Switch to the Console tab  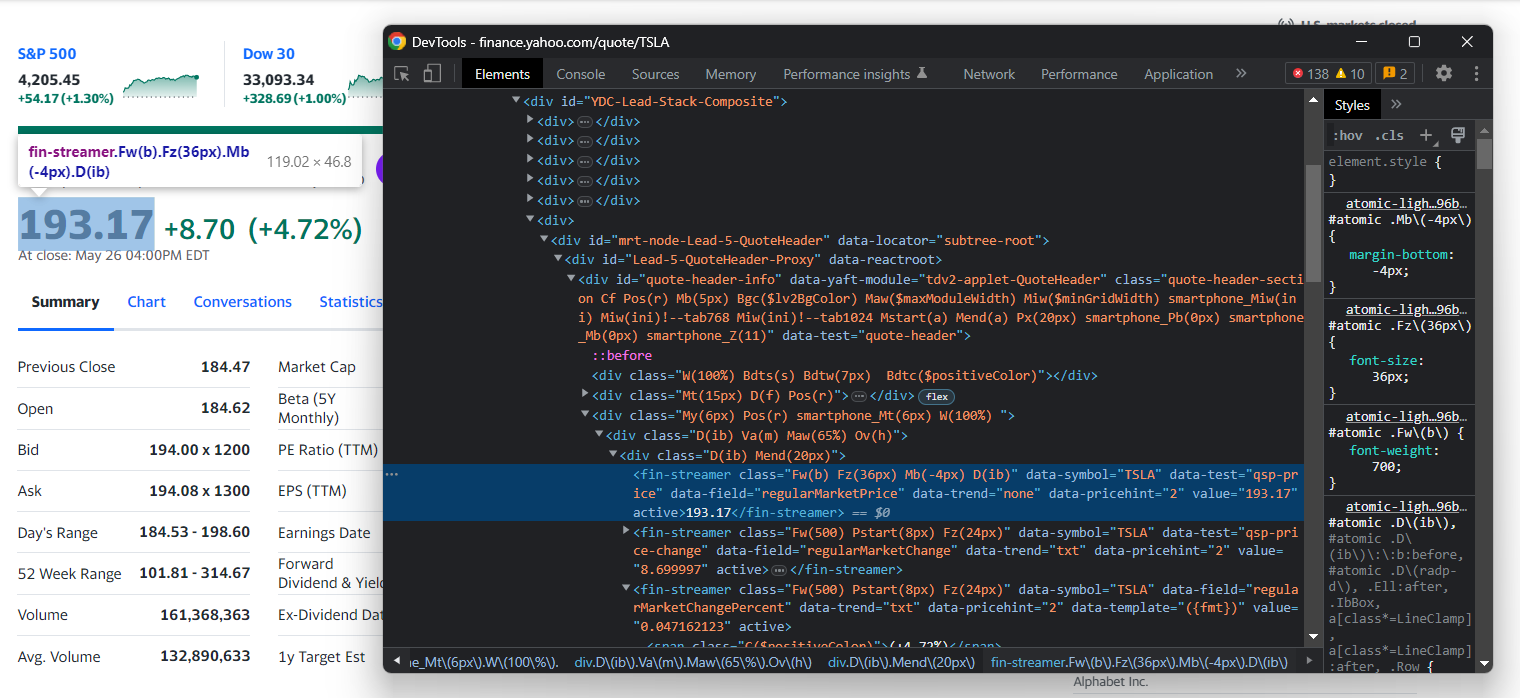tap(580, 74)
